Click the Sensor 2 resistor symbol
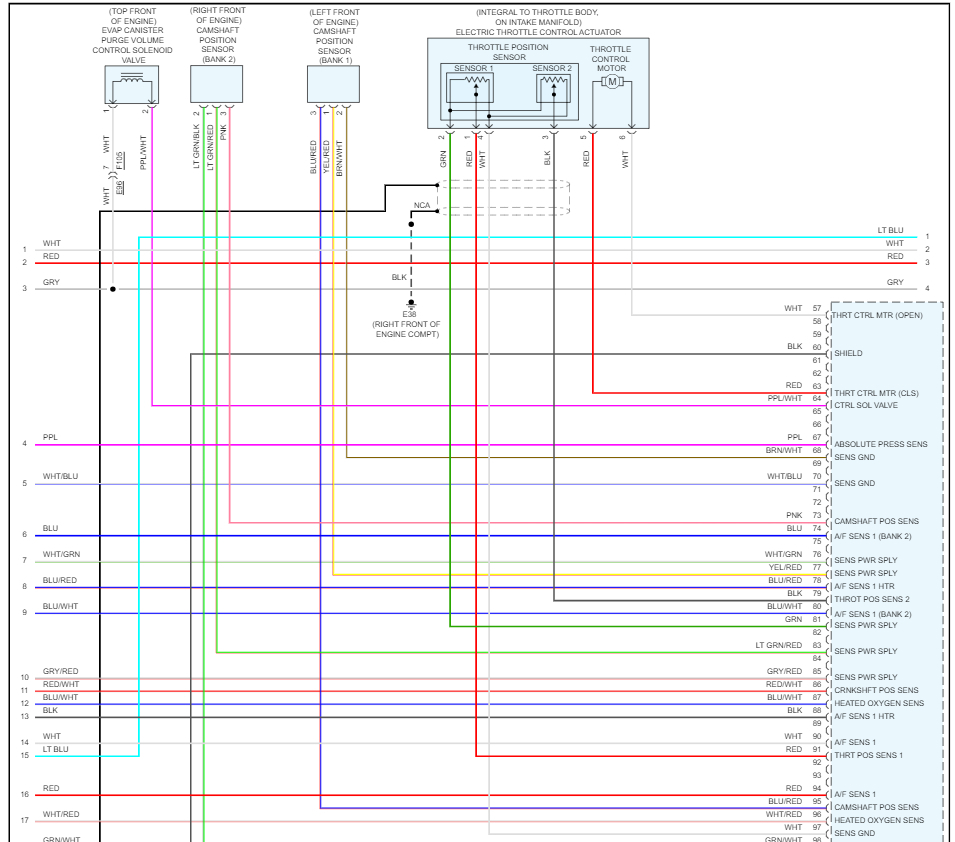The width and height of the screenshot is (955, 842). pyautogui.click(x=554, y=80)
